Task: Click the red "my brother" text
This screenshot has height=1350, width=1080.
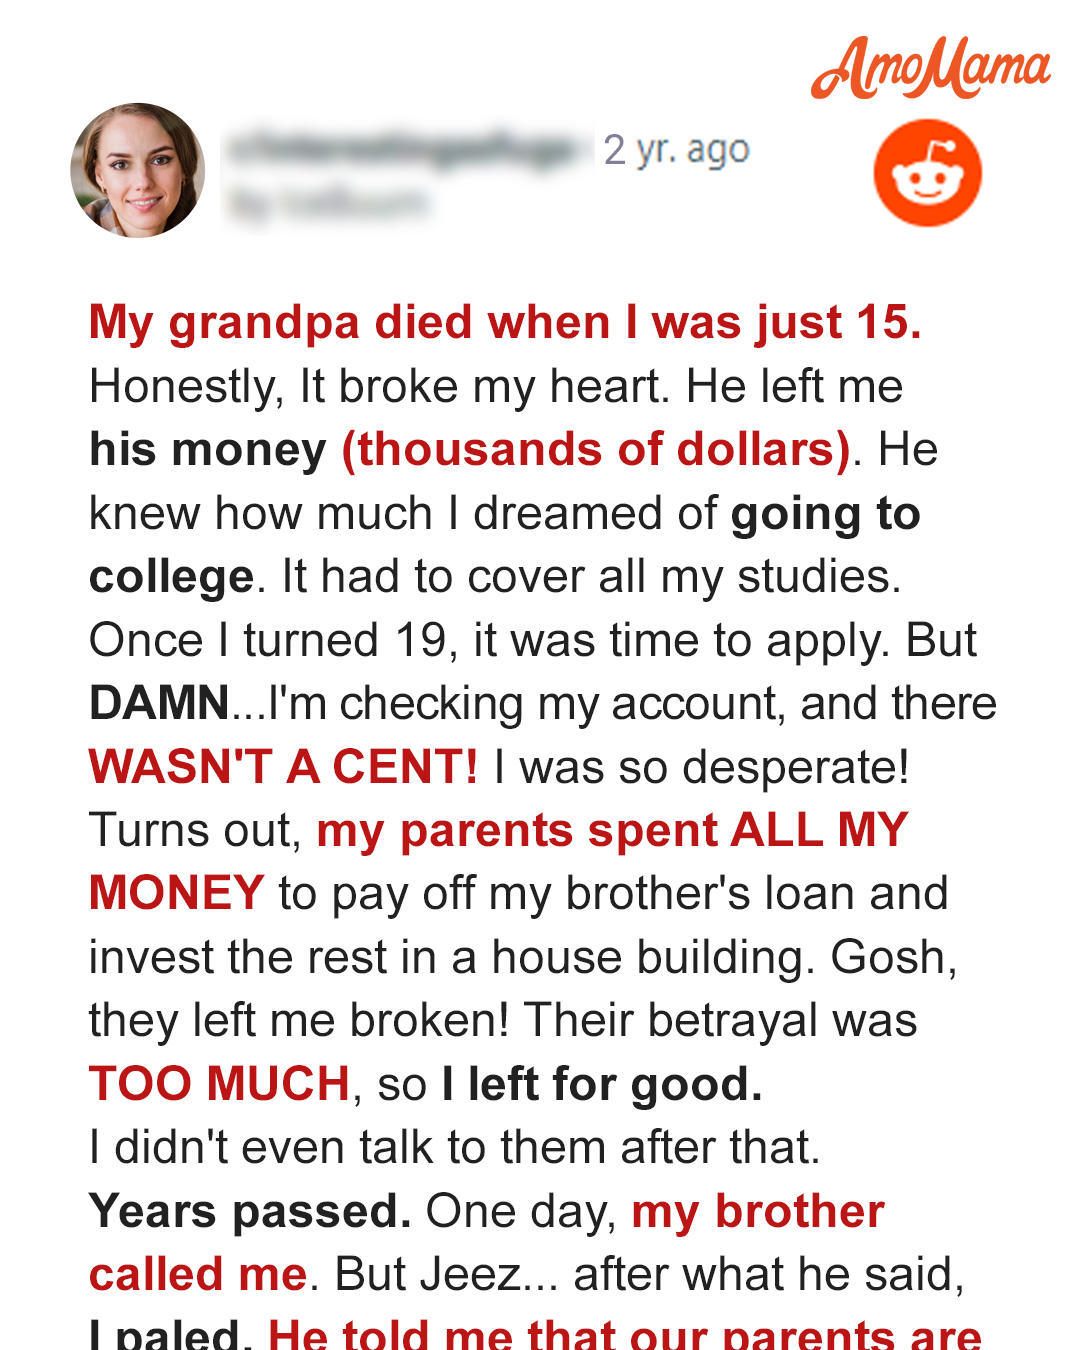Action: pyautogui.click(x=758, y=1211)
